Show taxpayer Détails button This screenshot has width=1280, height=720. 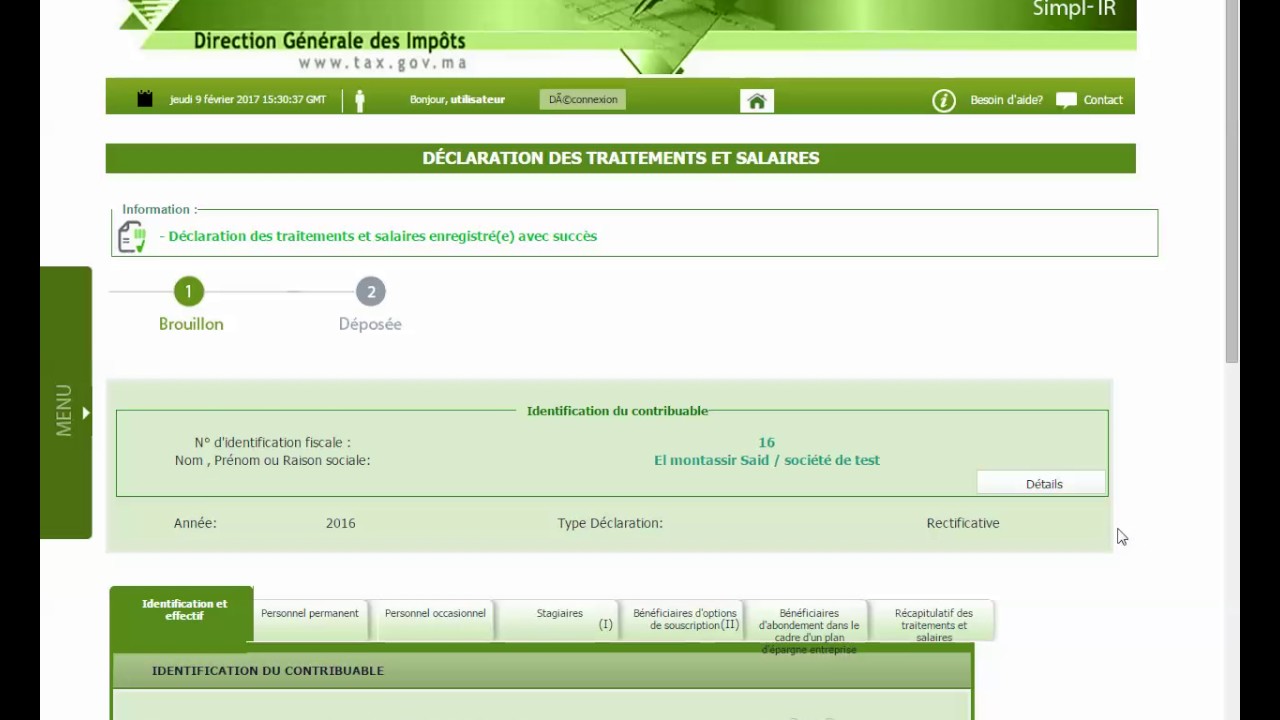point(1042,484)
